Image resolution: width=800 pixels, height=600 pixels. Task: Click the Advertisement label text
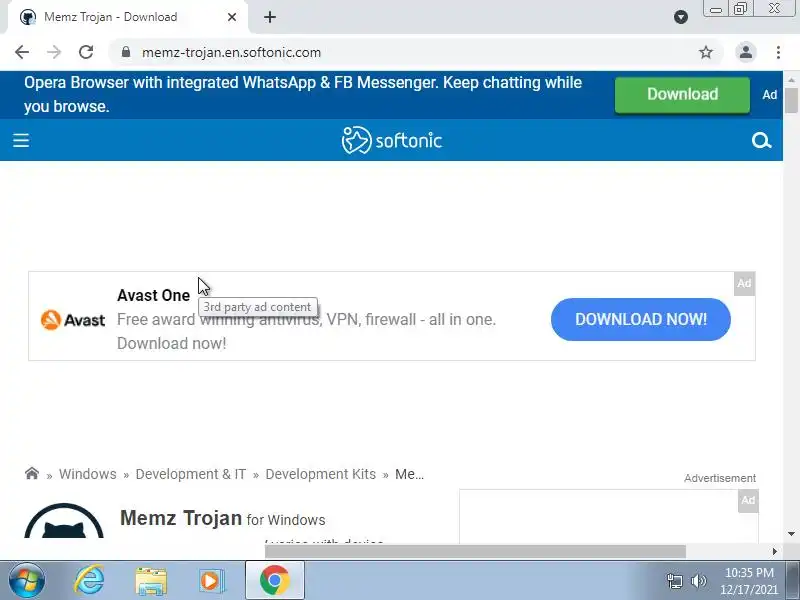(720, 478)
